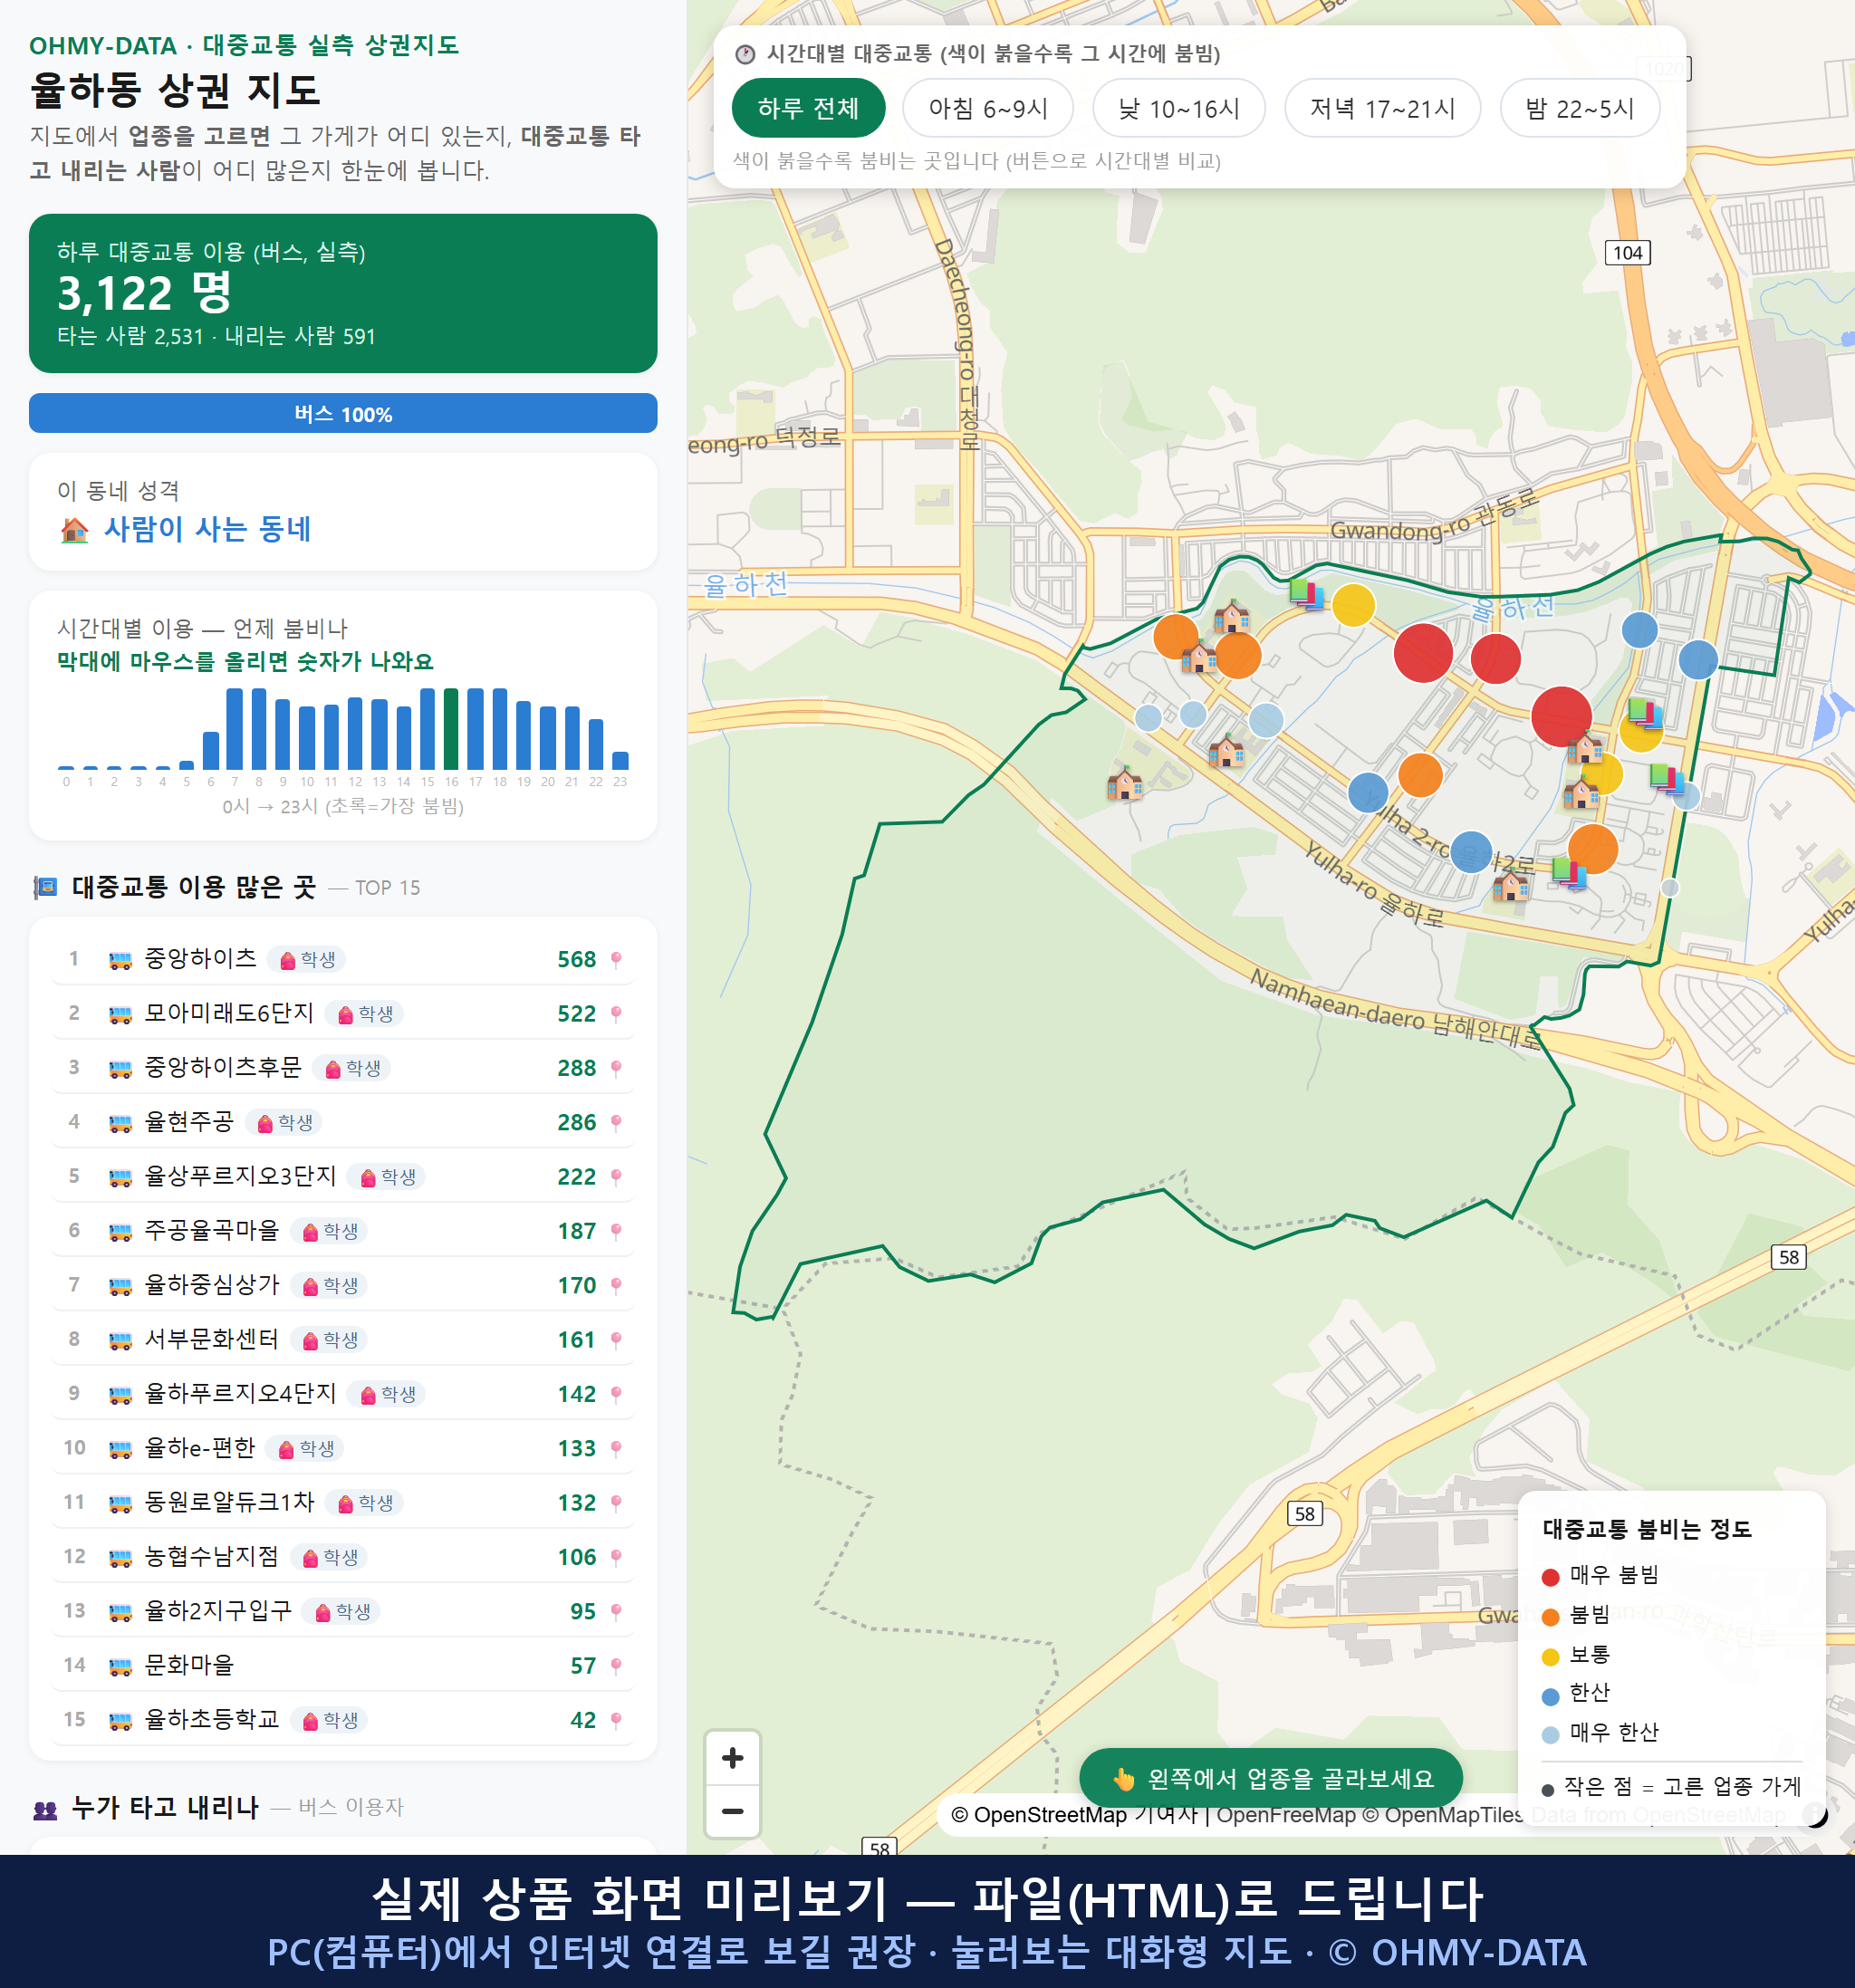The image size is (1855, 1988).
Task: Click the bus icon beside 율하푸르지오4단지
Action: click(x=120, y=1394)
